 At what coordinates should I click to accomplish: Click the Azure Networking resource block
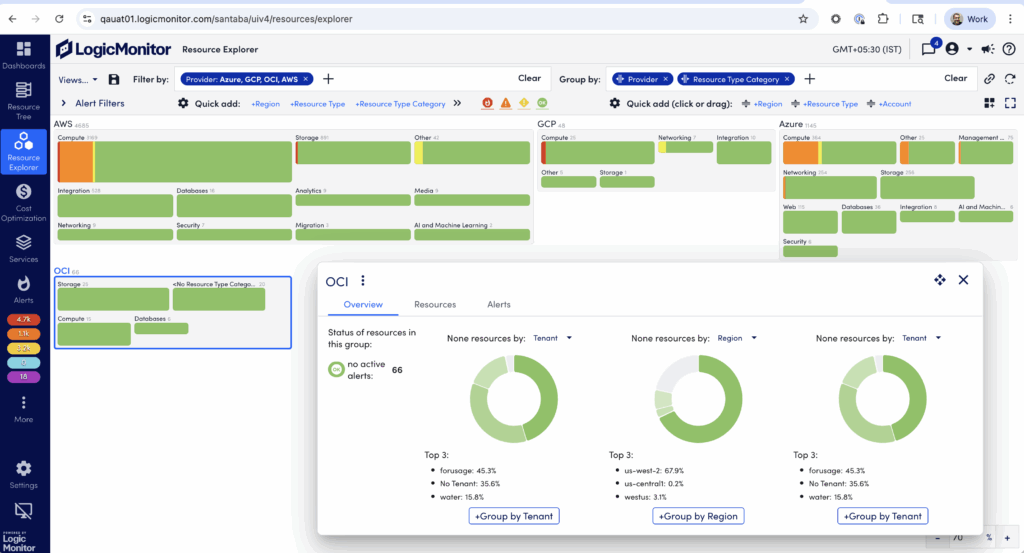pyautogui.click(x=829, y=187)
